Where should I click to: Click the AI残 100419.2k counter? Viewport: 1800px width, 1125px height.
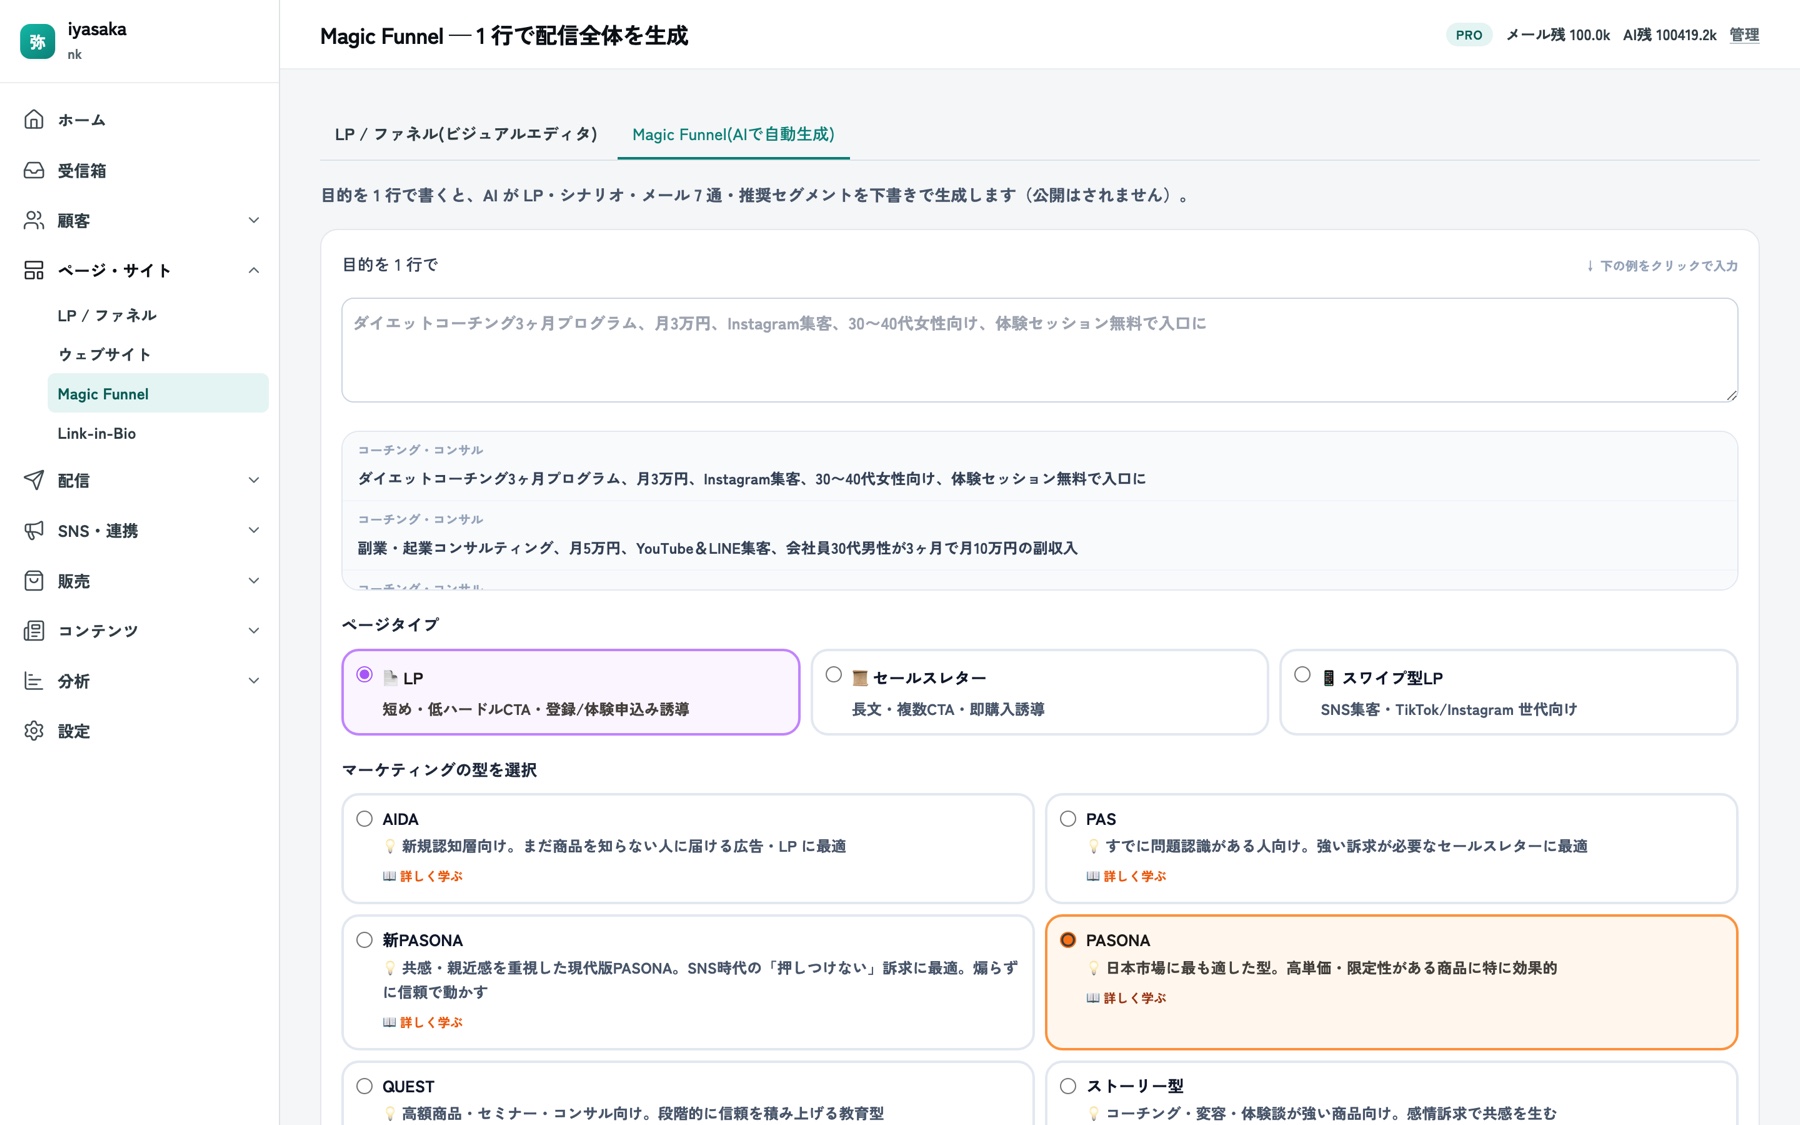(1669, 35)
